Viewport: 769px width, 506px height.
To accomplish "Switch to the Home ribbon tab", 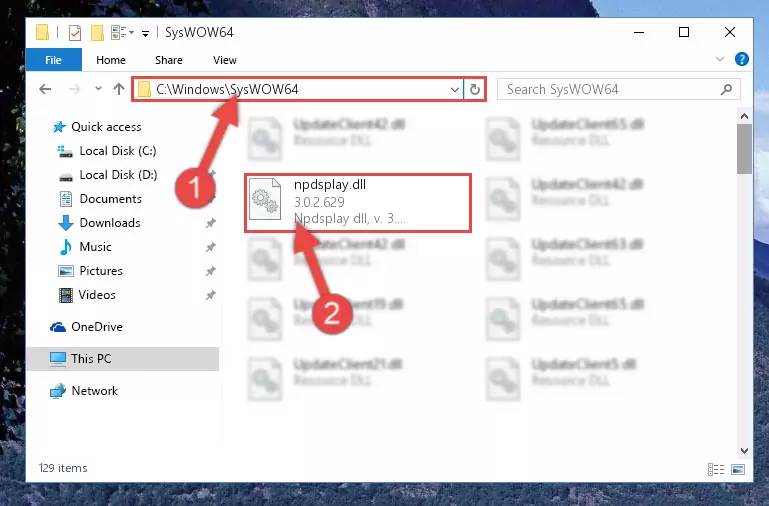I will point(111,60).
